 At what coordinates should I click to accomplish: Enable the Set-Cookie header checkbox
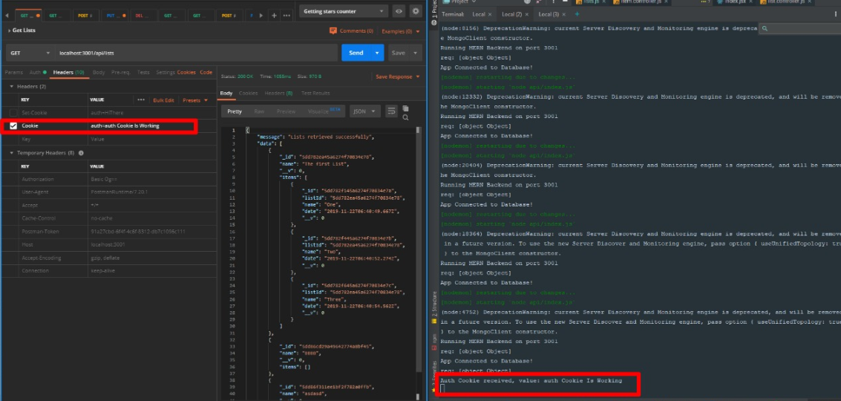coord(13,113)
